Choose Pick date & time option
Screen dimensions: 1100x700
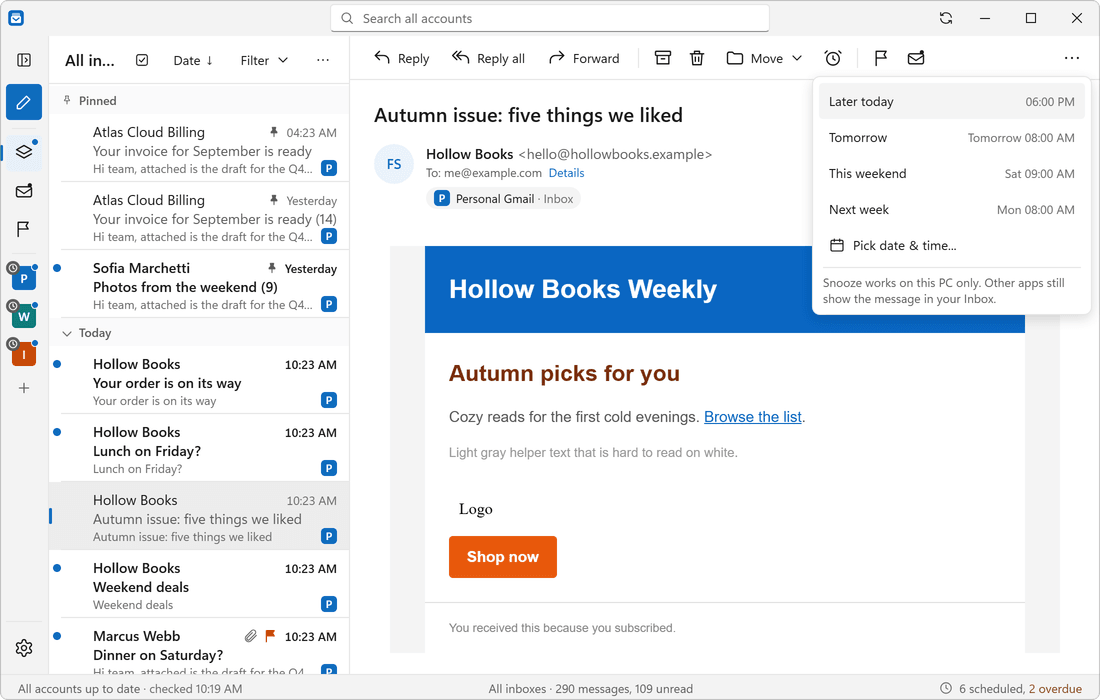(x=951, y=245)
